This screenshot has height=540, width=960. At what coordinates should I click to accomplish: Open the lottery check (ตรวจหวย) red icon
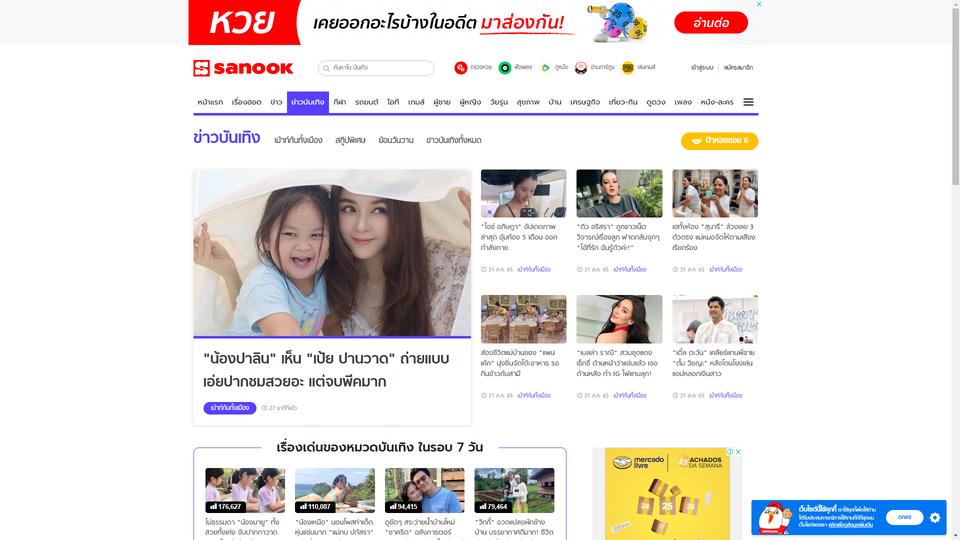click(460, 68)
